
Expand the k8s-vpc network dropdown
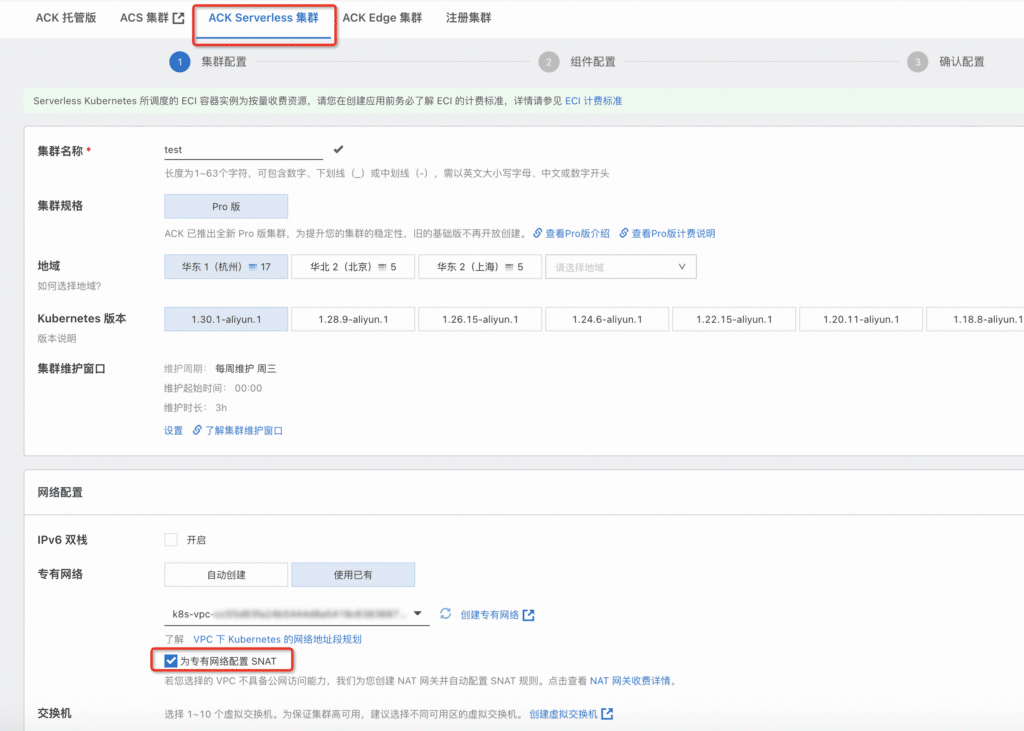296,614
